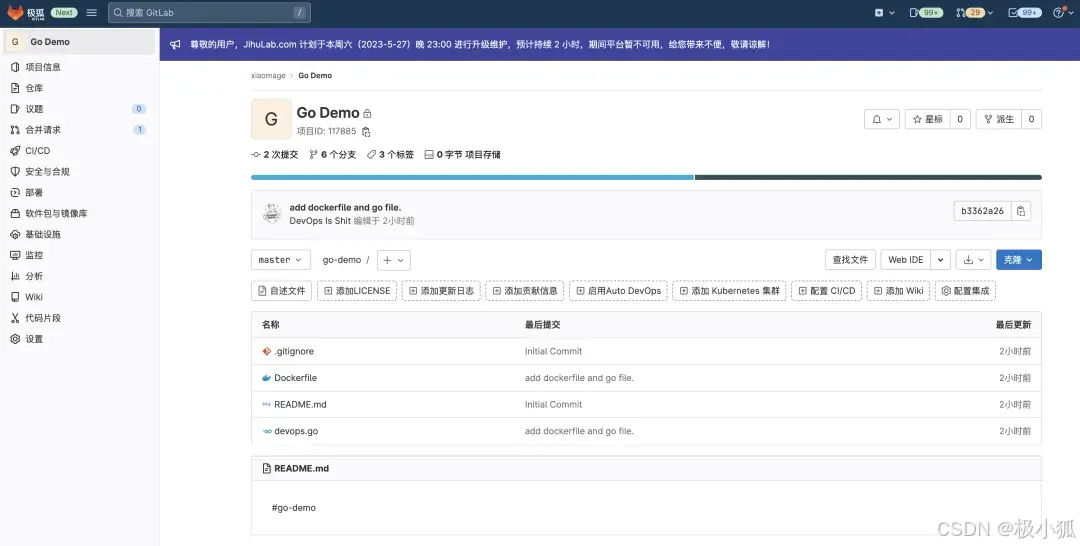Click the GitLab search field
This screenshot has width=1080, height=546.
point(209,12)
